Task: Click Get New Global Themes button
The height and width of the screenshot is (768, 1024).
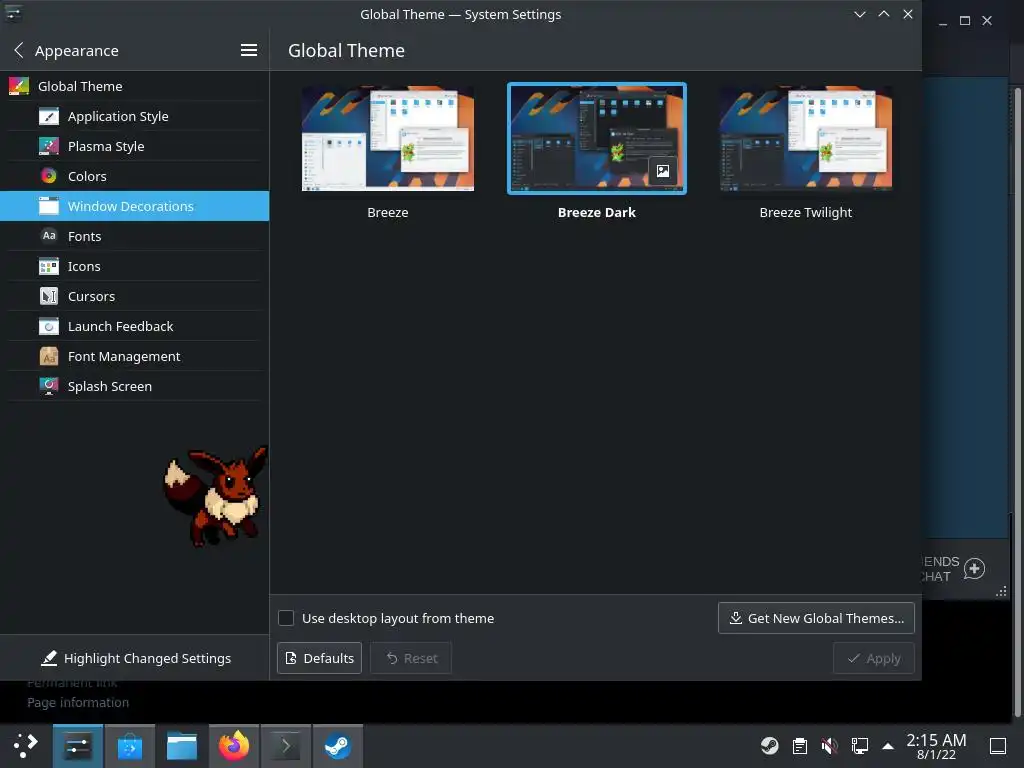Action: point(816,618)
